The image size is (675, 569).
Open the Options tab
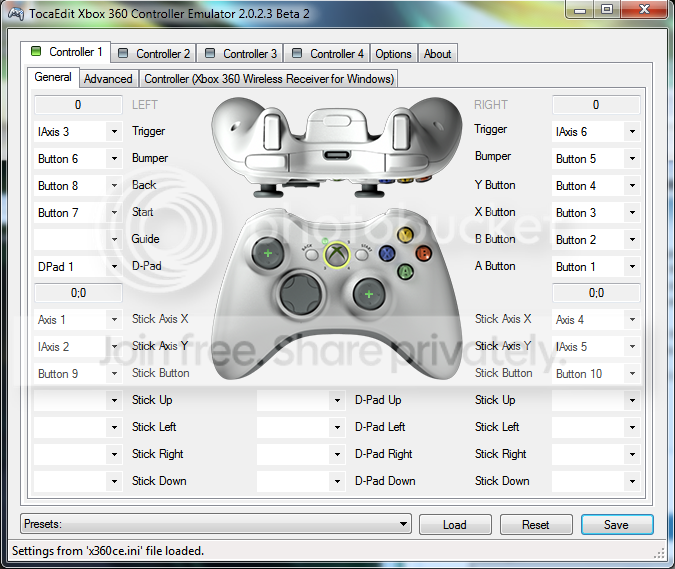click(393, 54)
